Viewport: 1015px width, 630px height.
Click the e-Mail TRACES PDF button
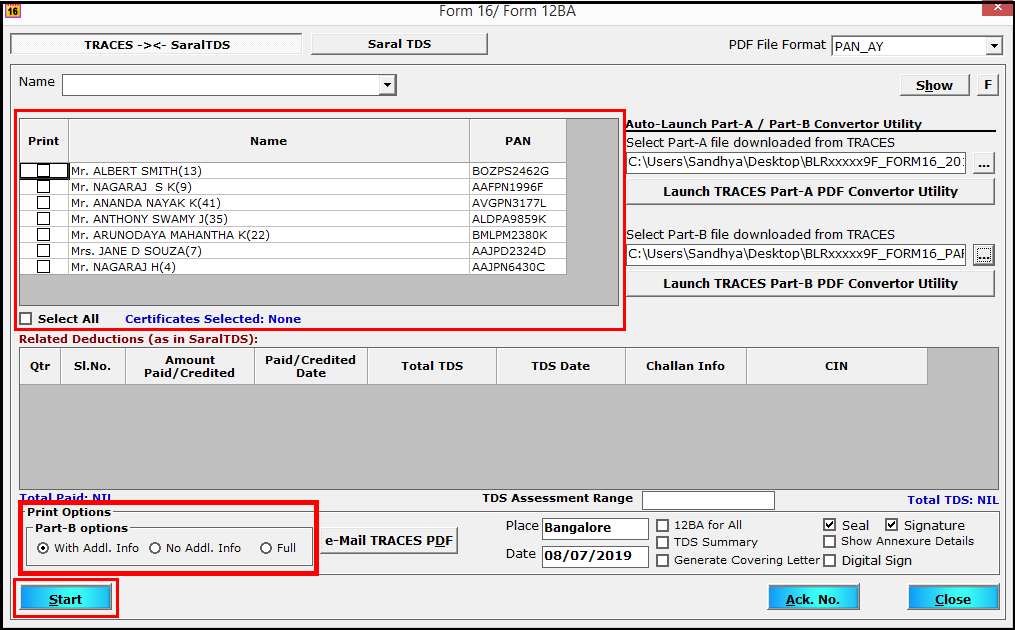coord(388,540)
